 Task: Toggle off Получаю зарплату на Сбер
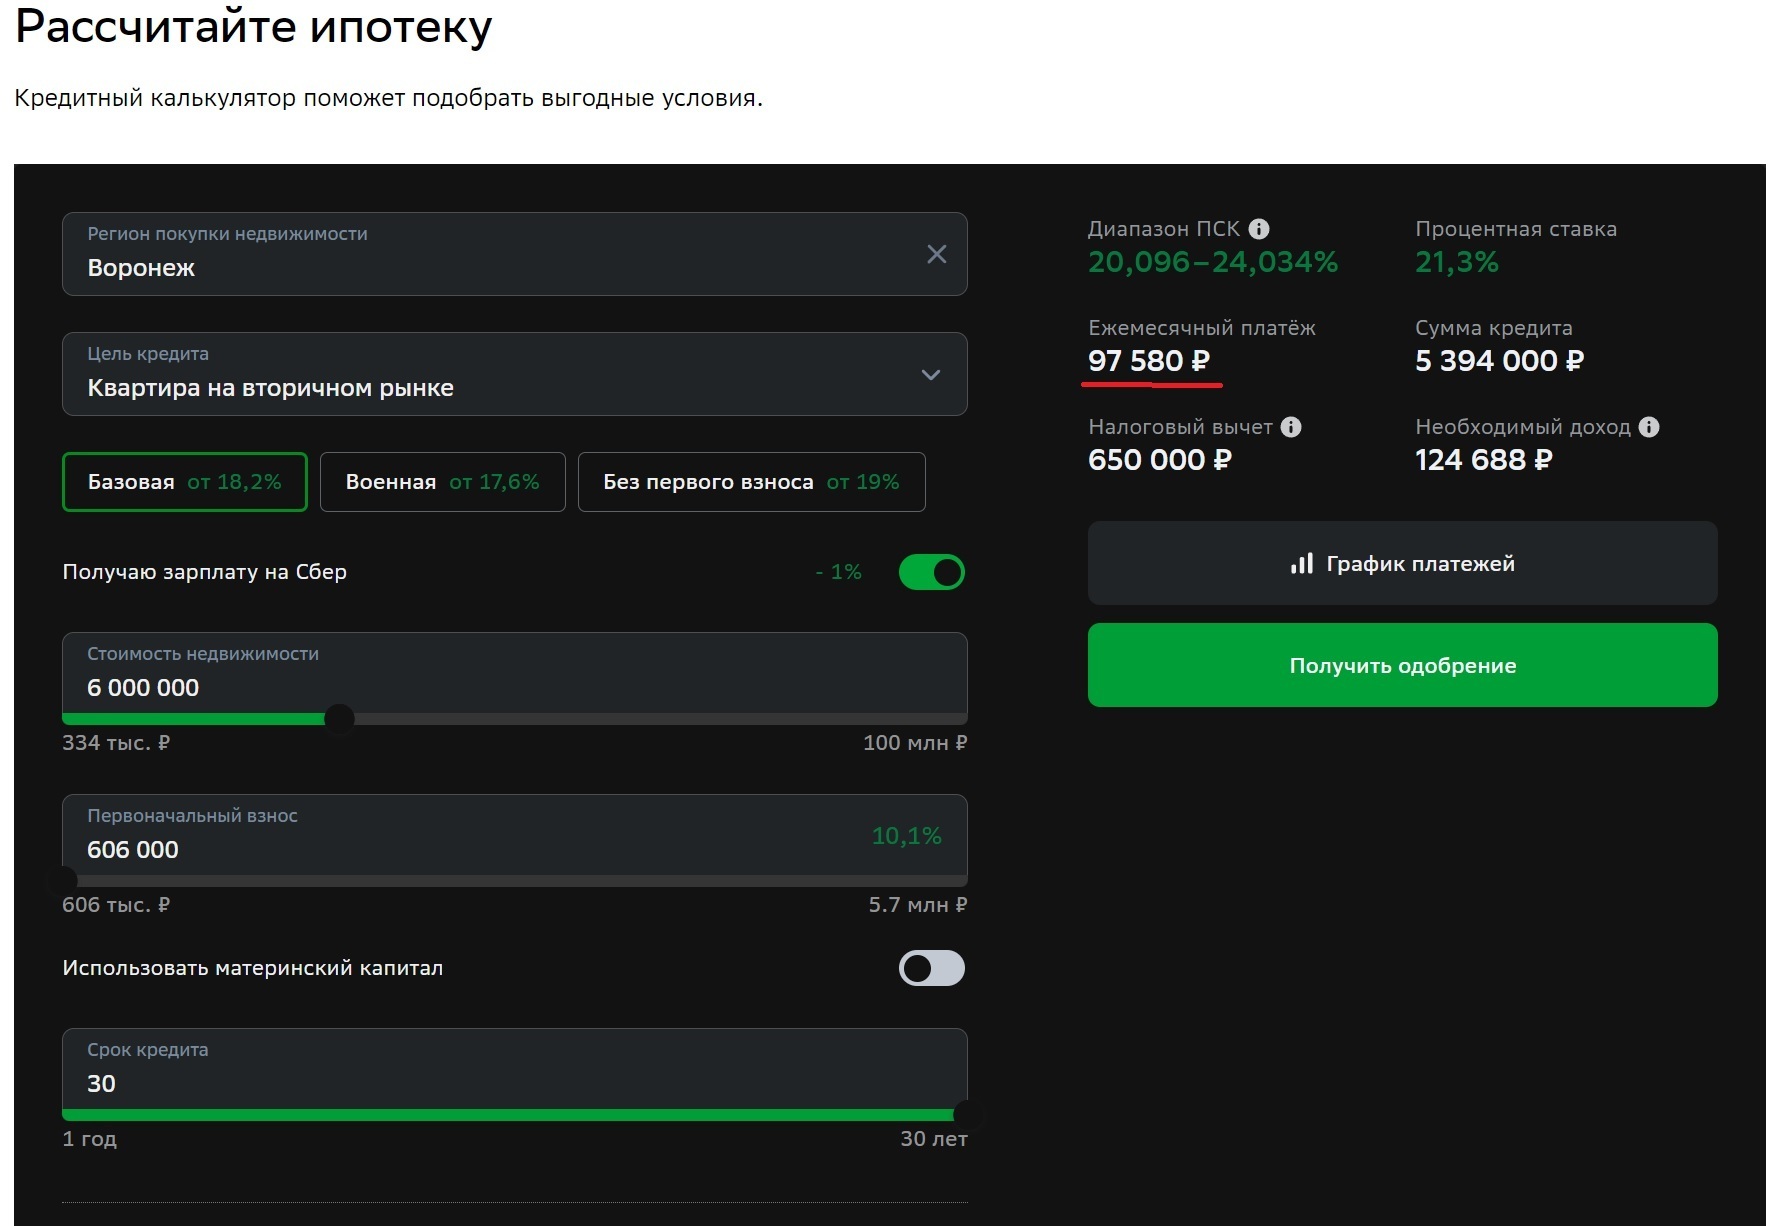click(931, 572)
